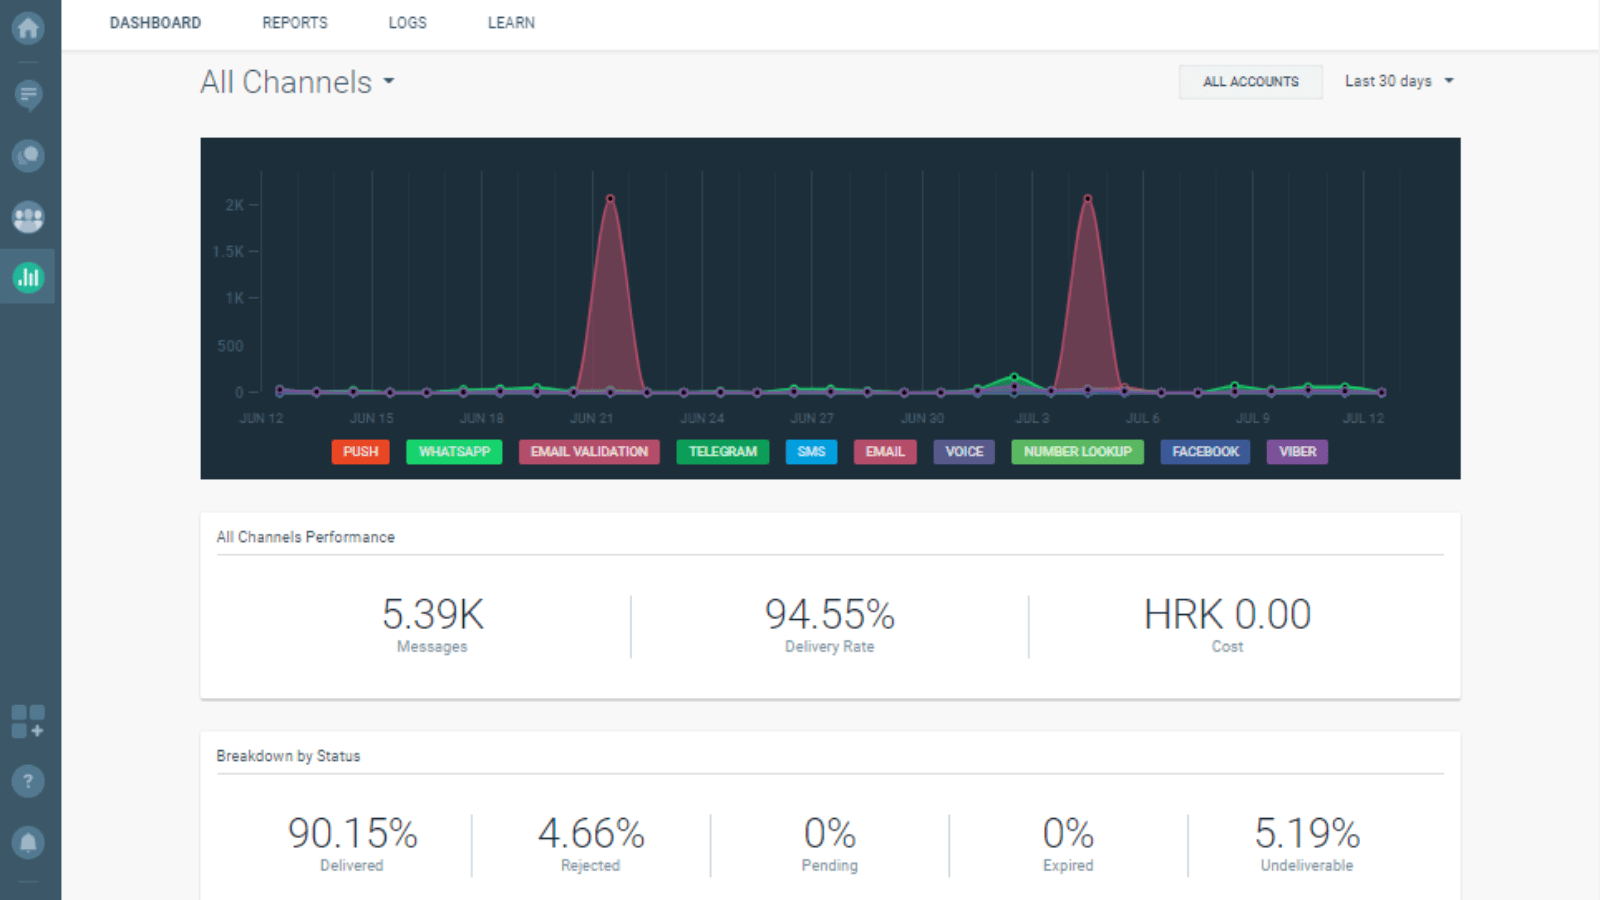Toggle the EMAIL channel legend

point(885,452)
